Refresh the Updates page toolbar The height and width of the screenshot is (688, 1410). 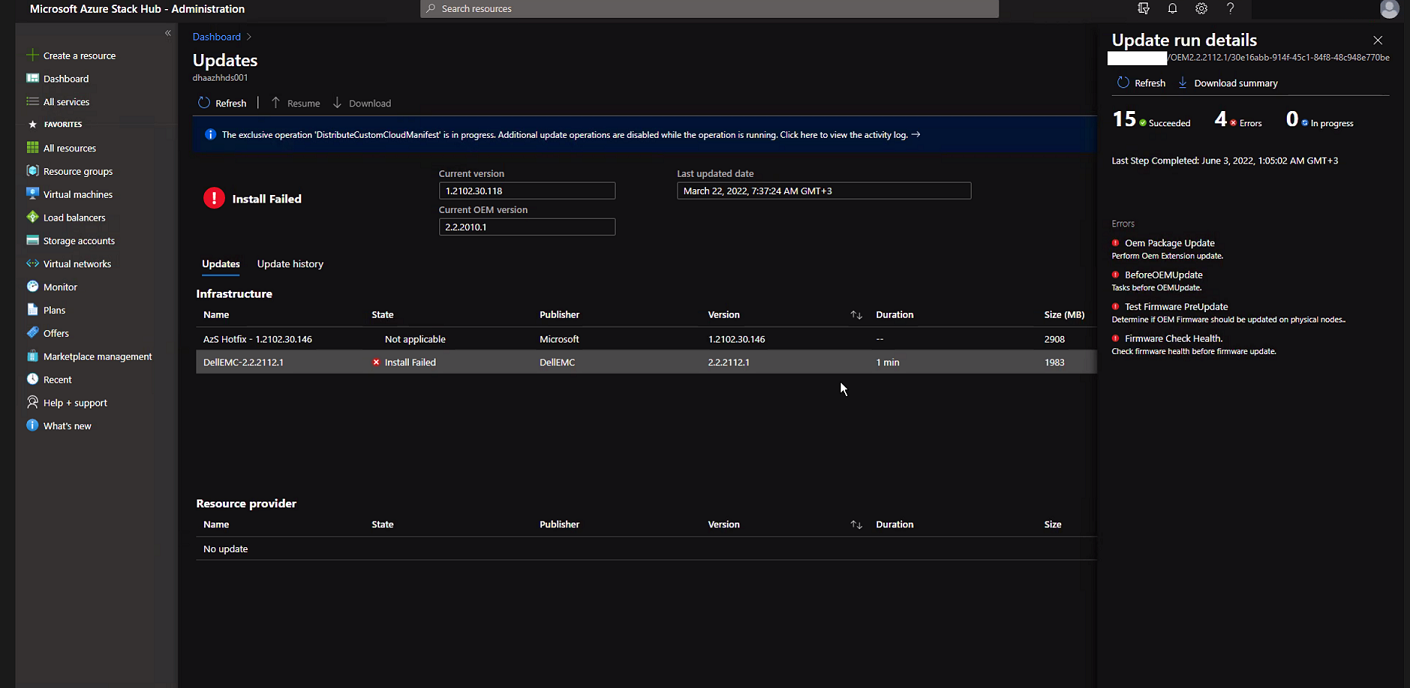click(222, 103)
